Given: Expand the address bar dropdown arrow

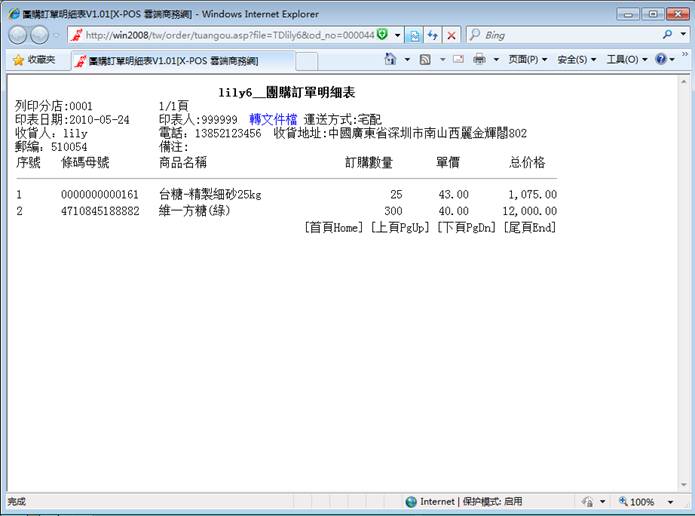Looking at the screenshot, I should pos(397,35).
